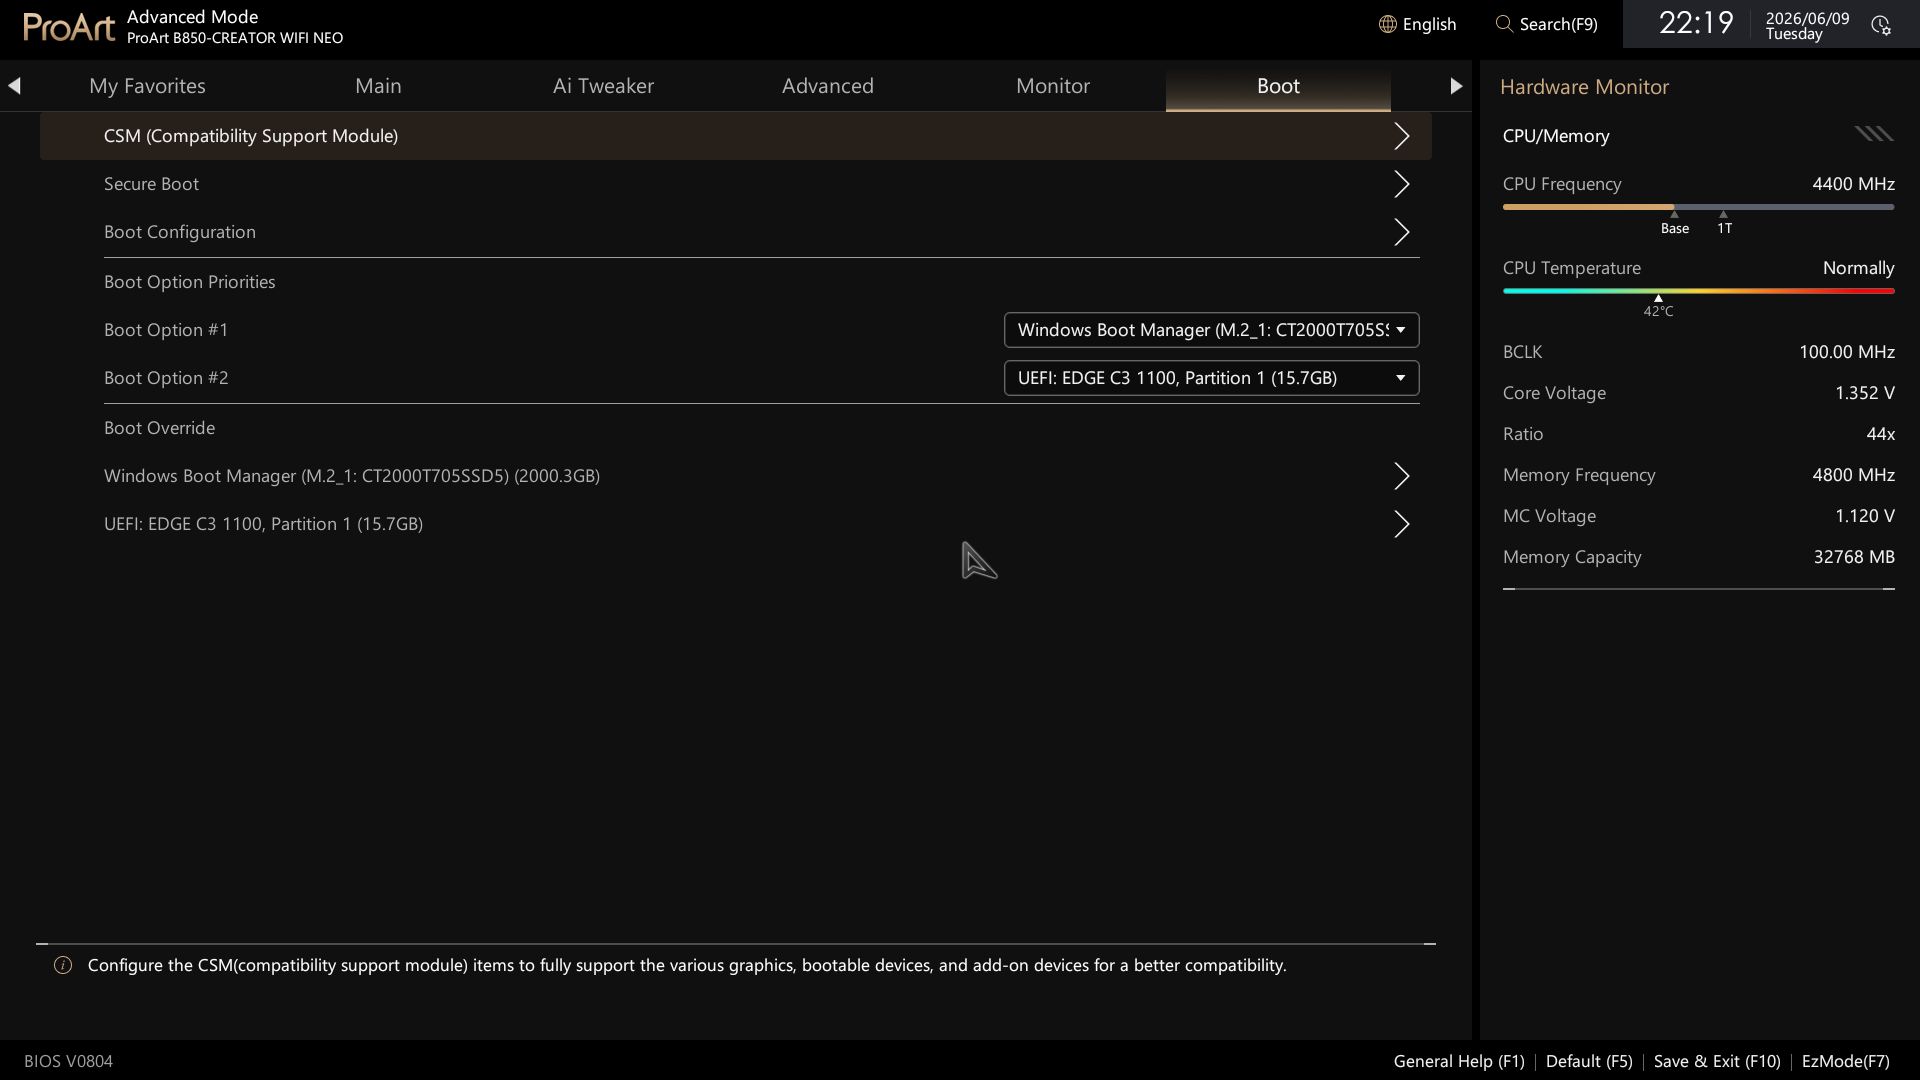Viewport: 1920px width, 1080px height.
Task: Open Boot Option #1 dropdown
Action: 1211,330
